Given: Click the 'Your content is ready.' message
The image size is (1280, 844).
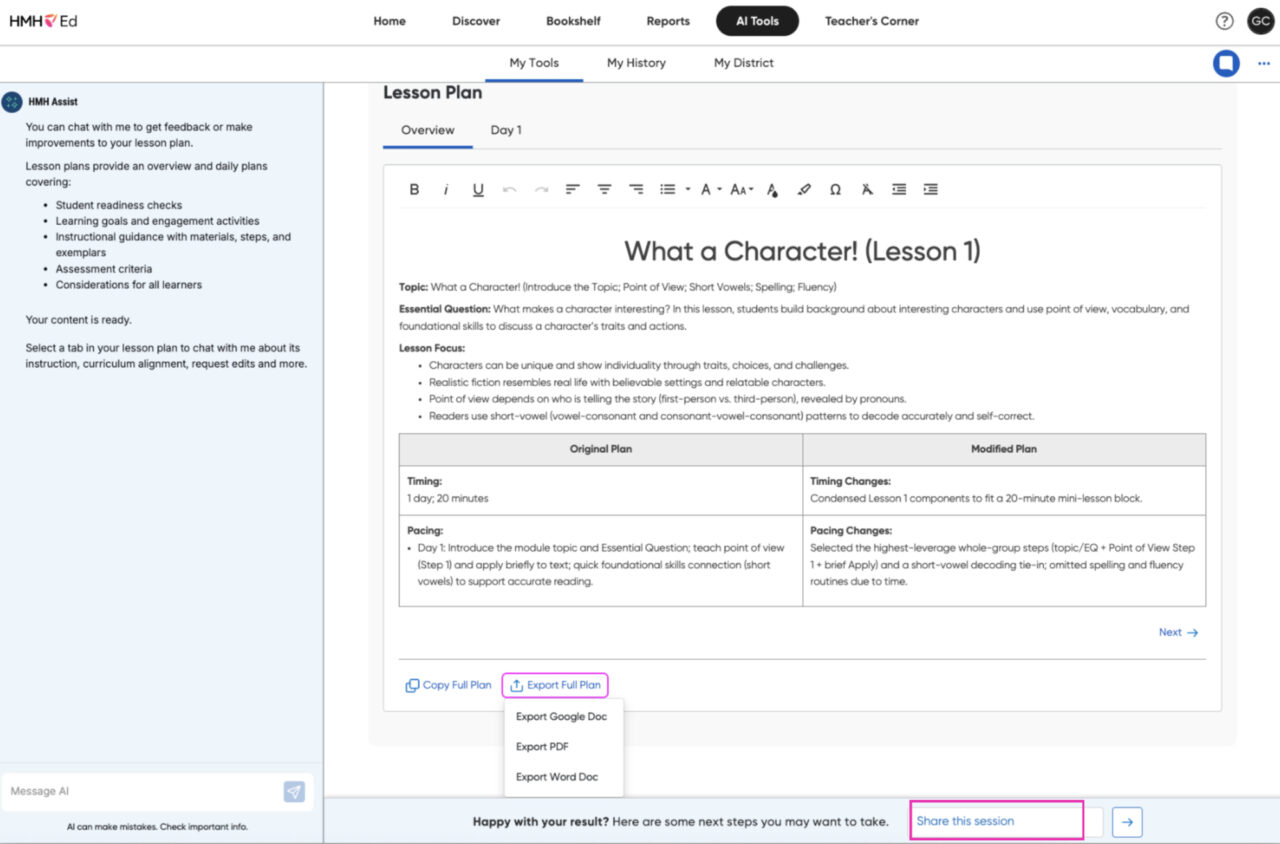Looking at the screenshot, I should 78,320.
